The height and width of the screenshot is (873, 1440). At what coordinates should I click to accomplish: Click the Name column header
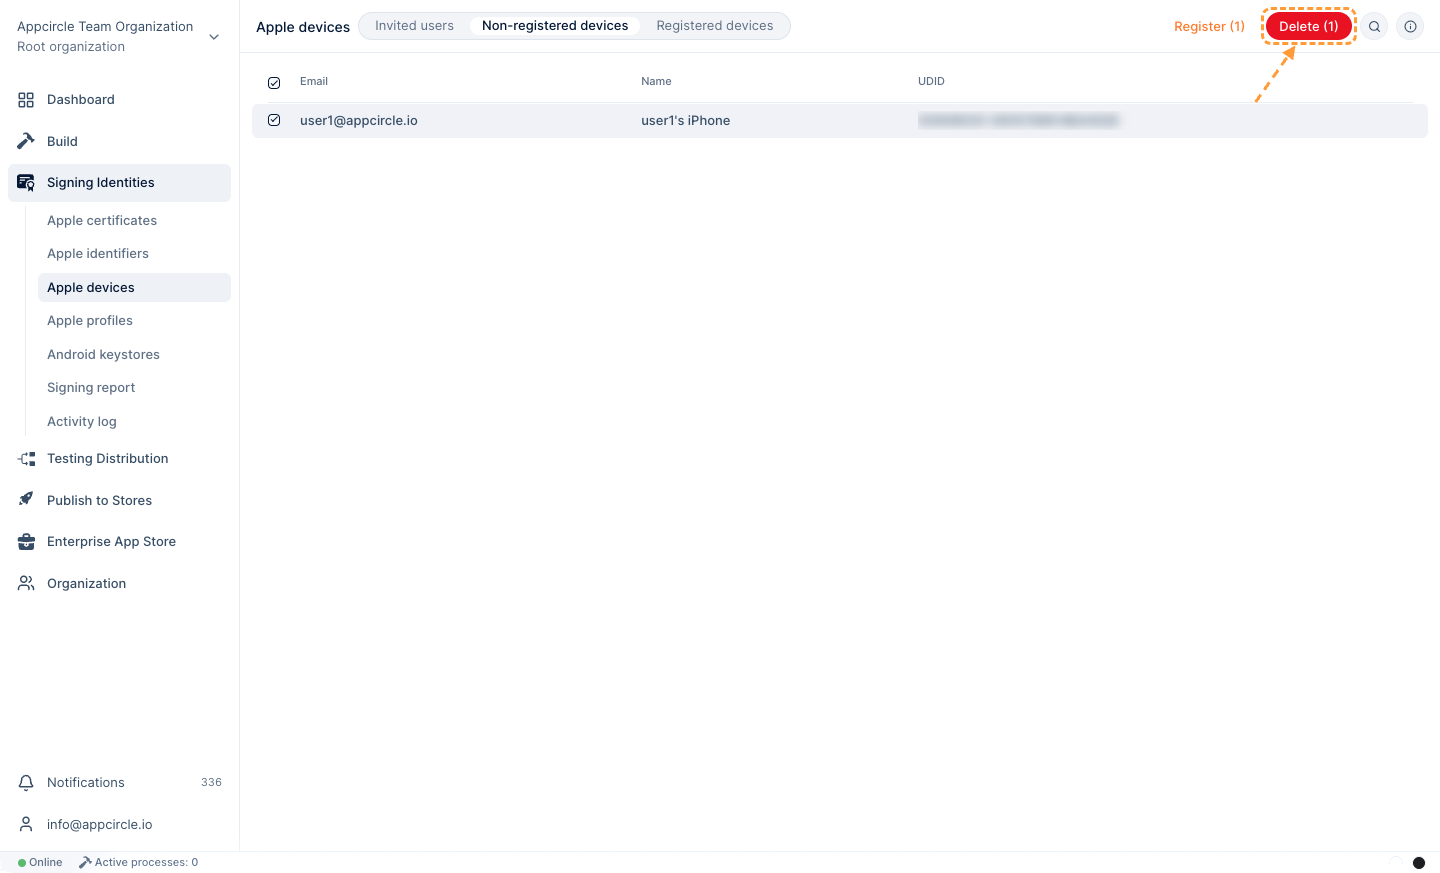coord(656,82)
